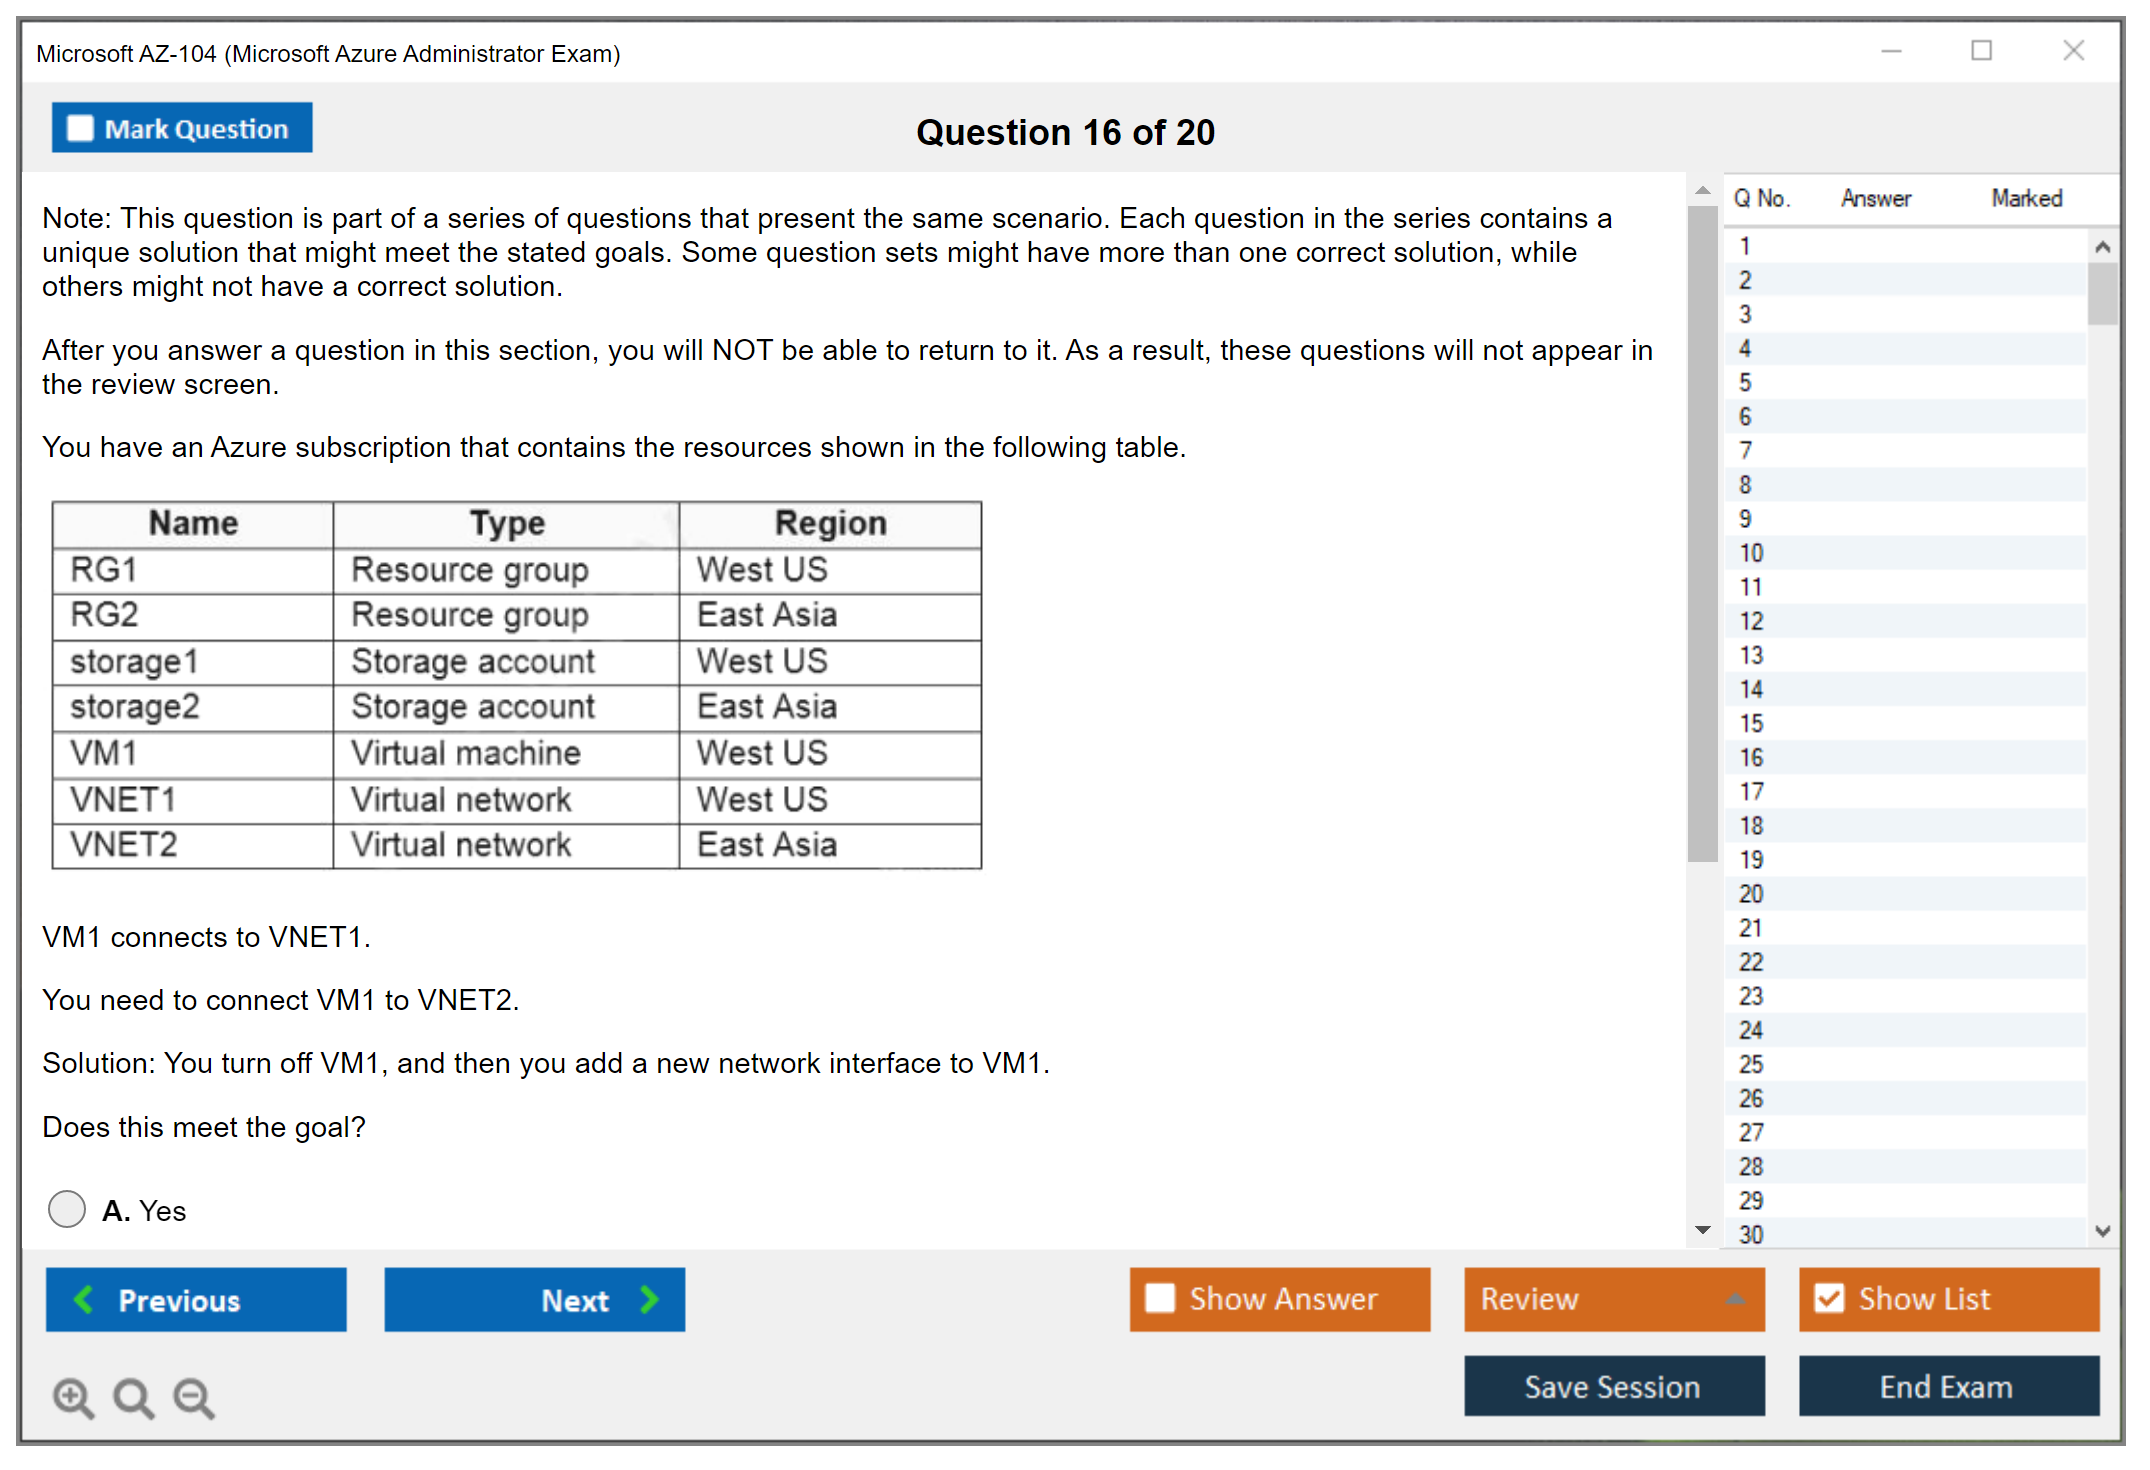The width and height of the screenshot is (2150, 1470).
Task: Close the AZ-104 exam window
Action: click(2073, 51)
